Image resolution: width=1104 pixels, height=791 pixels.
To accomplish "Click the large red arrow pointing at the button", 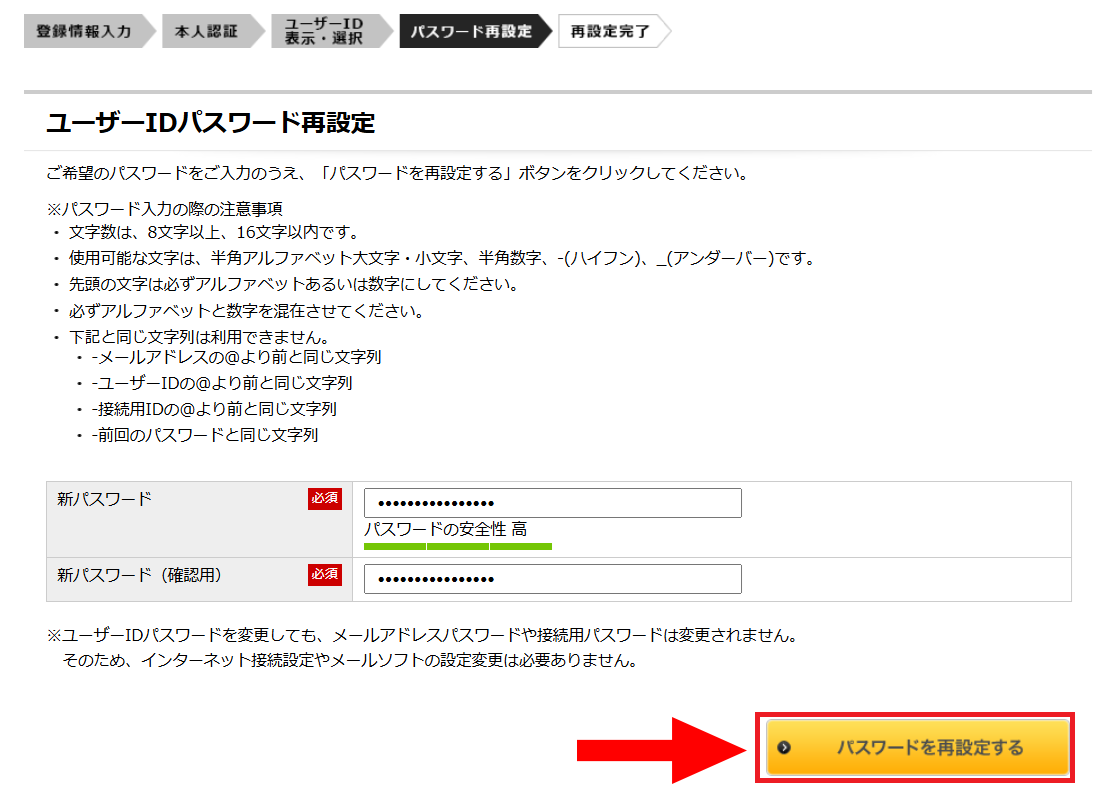I will pos(660,748).
